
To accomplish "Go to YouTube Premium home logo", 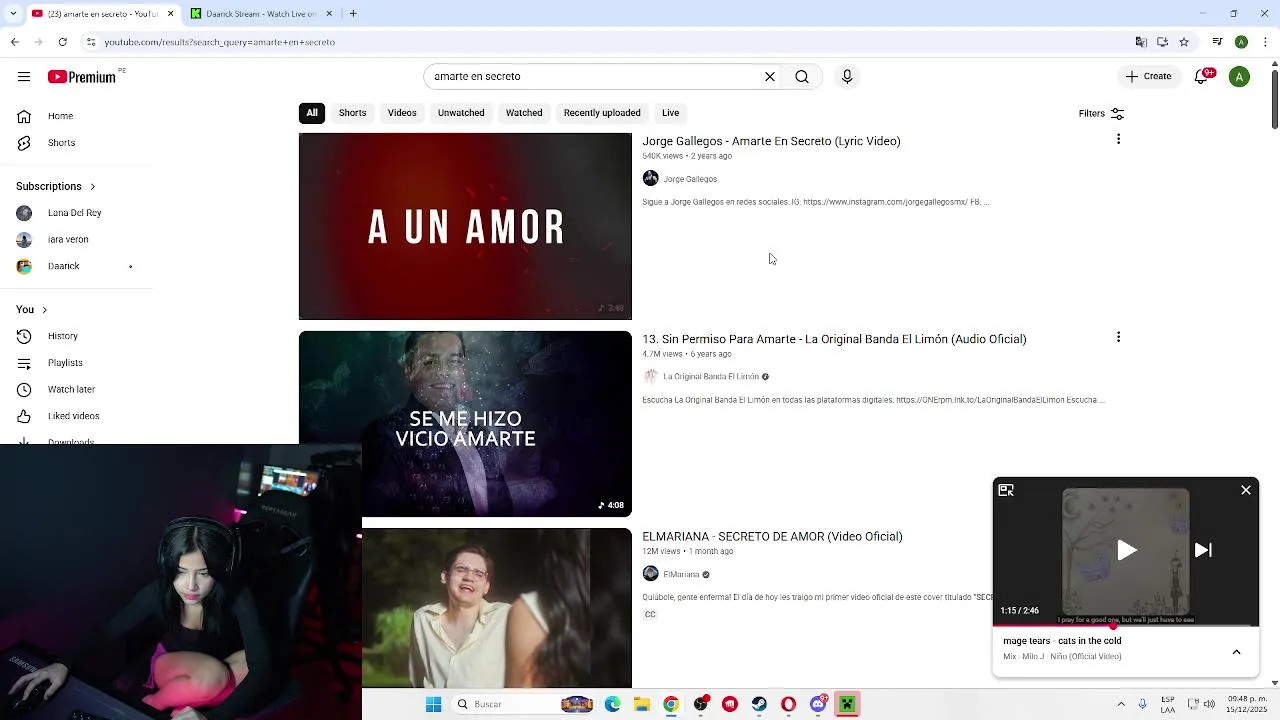I will click(x=82, y=77).
